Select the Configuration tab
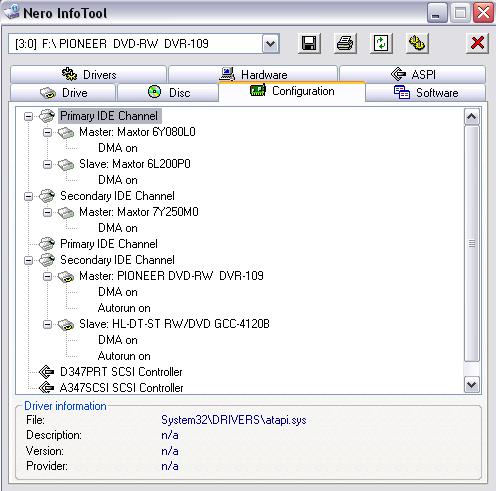Image resolution: width=496 pixels, height=491 pixels. (x=292, y=91)
